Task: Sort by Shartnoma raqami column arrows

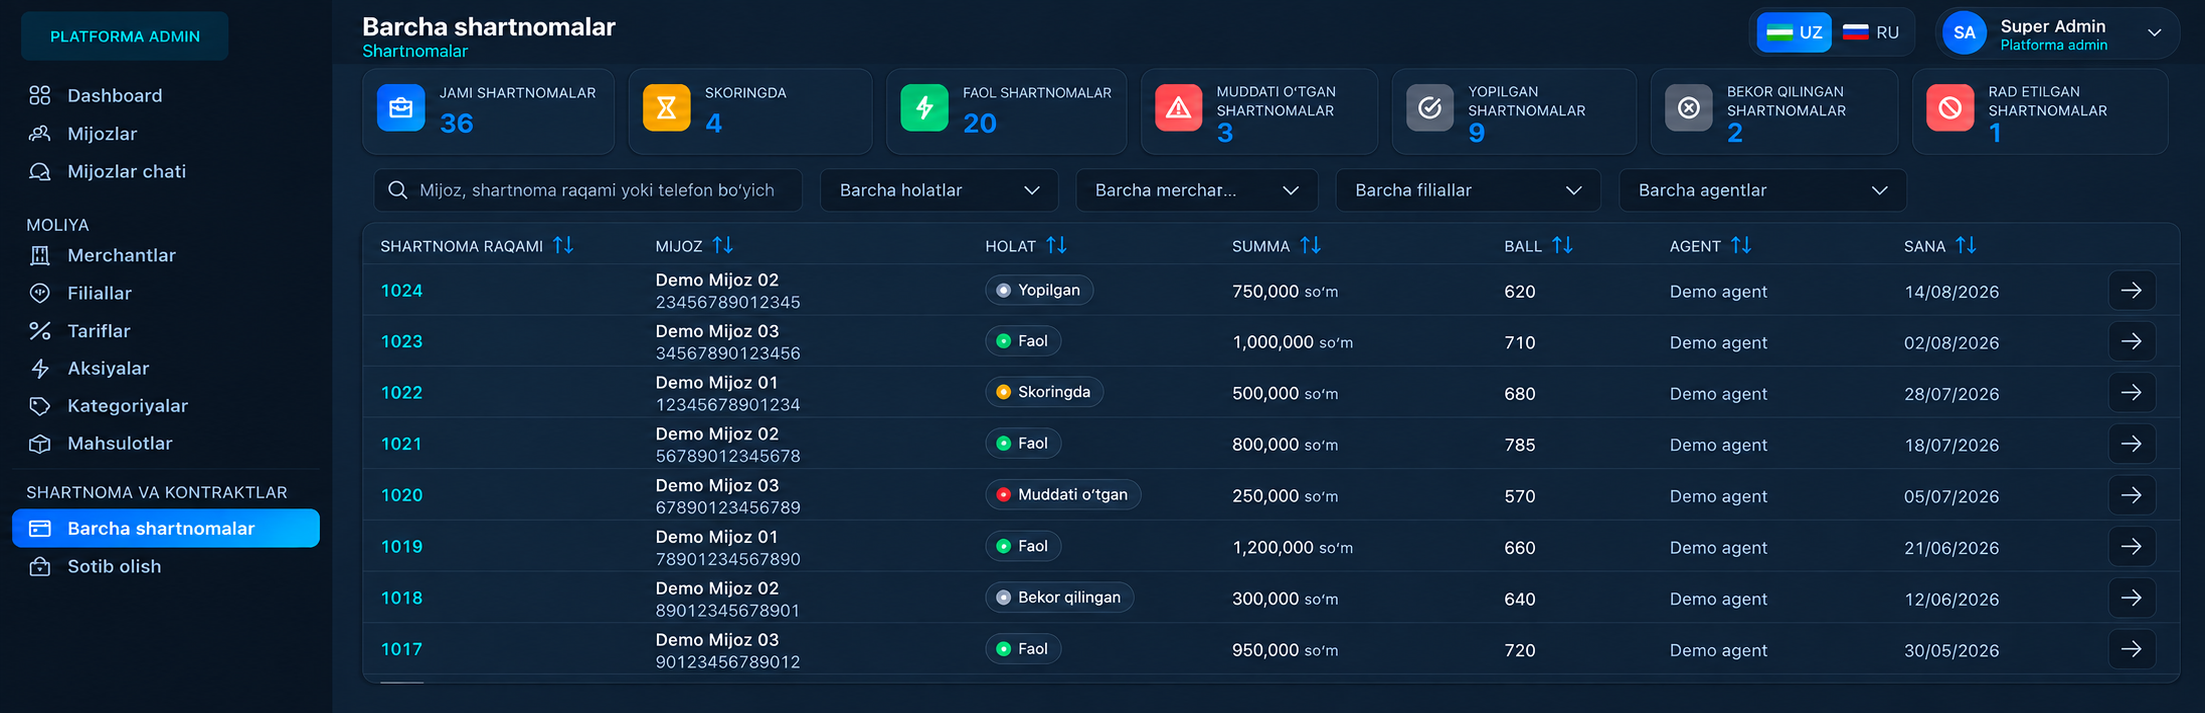Action: tap(564, 245)
